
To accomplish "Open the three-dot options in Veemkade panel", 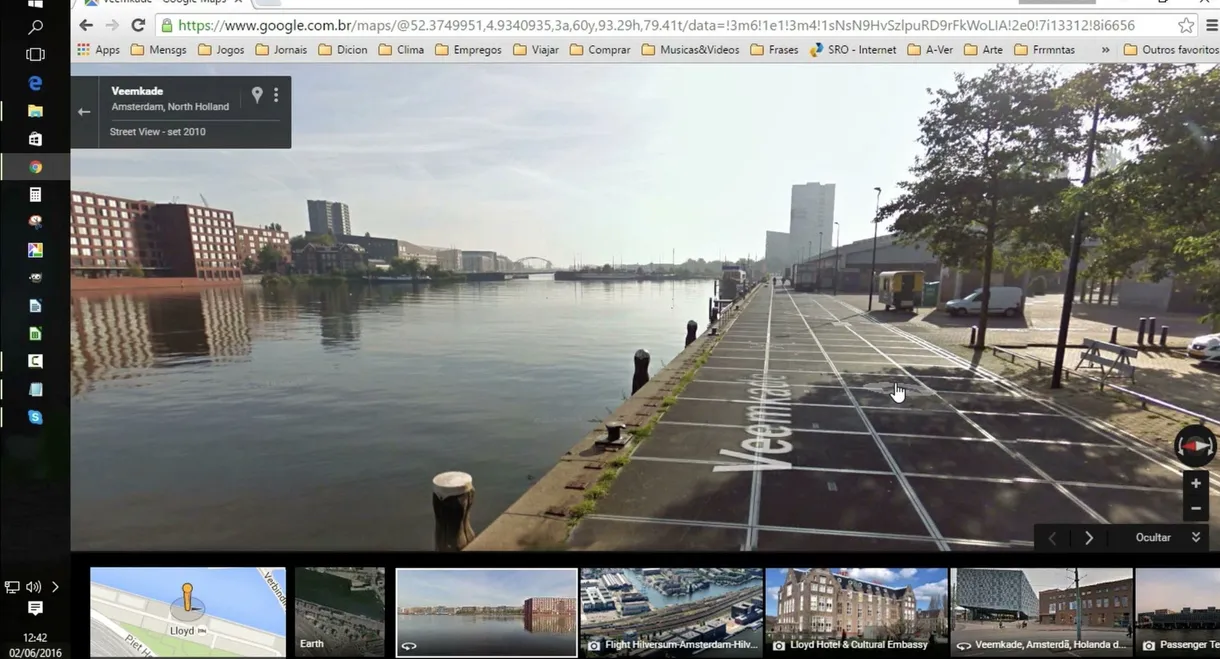I will tap(276, 95).
